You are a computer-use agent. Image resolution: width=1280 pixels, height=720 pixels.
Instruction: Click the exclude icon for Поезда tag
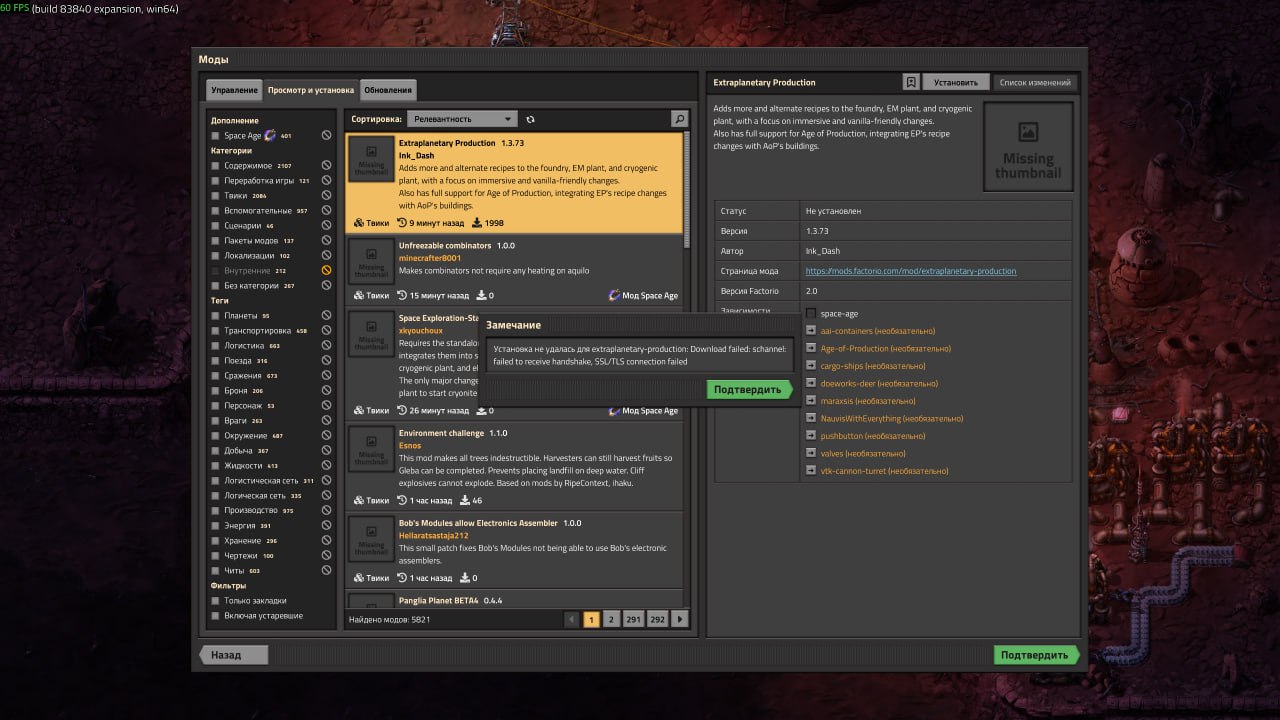[x=326, y=361]
